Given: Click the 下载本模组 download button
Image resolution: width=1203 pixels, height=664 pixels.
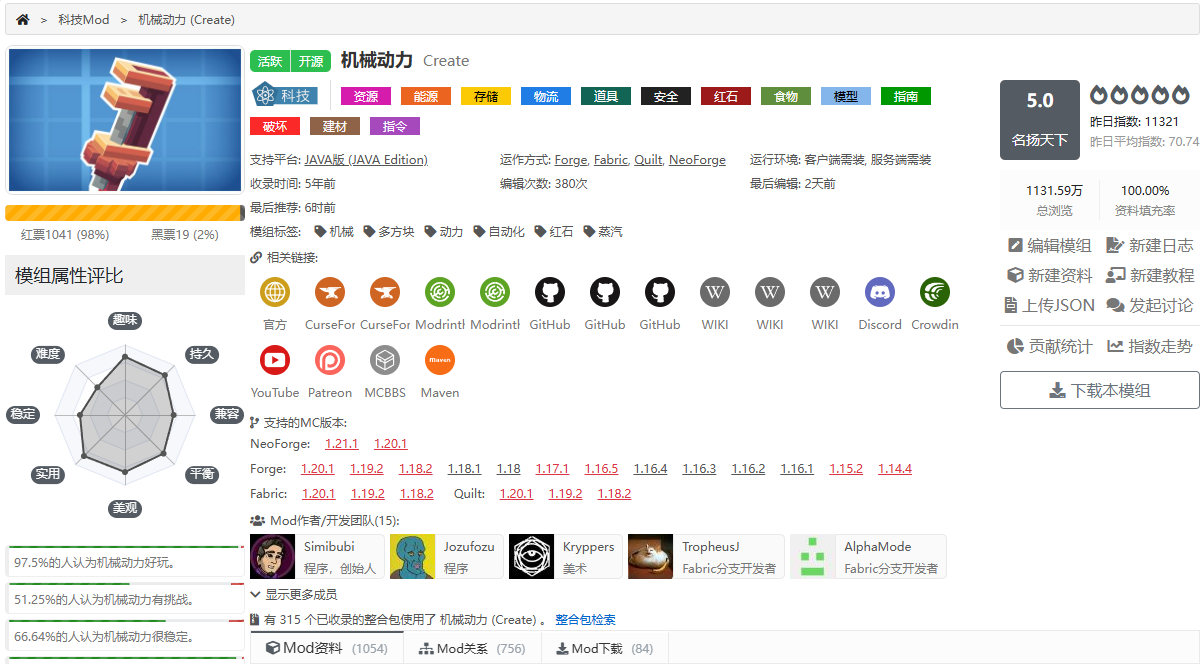Looking at the screenshot, I should [x=1099, y=390].
